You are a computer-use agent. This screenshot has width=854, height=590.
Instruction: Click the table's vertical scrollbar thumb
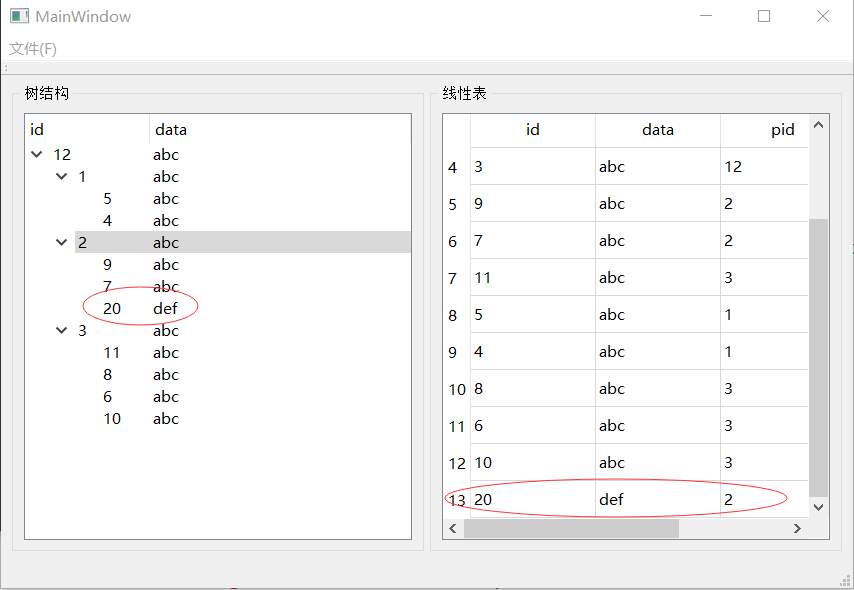(x=819, y=358)
